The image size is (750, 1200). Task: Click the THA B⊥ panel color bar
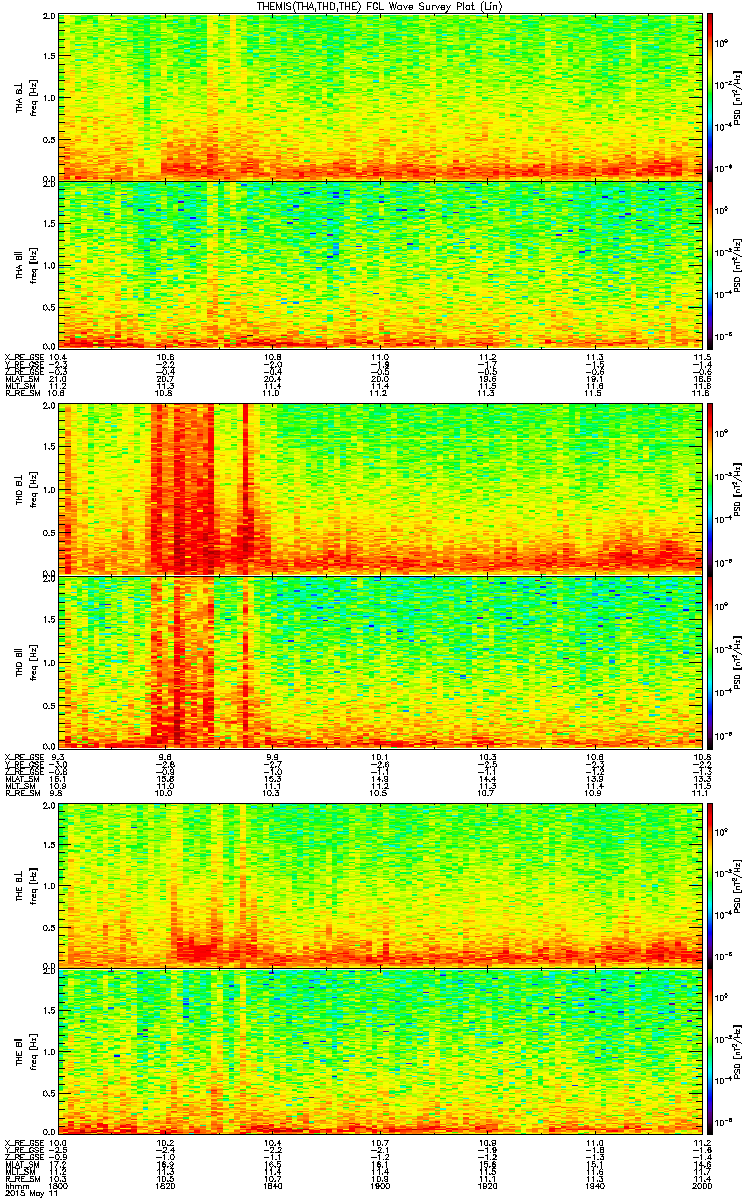point(709,96)
